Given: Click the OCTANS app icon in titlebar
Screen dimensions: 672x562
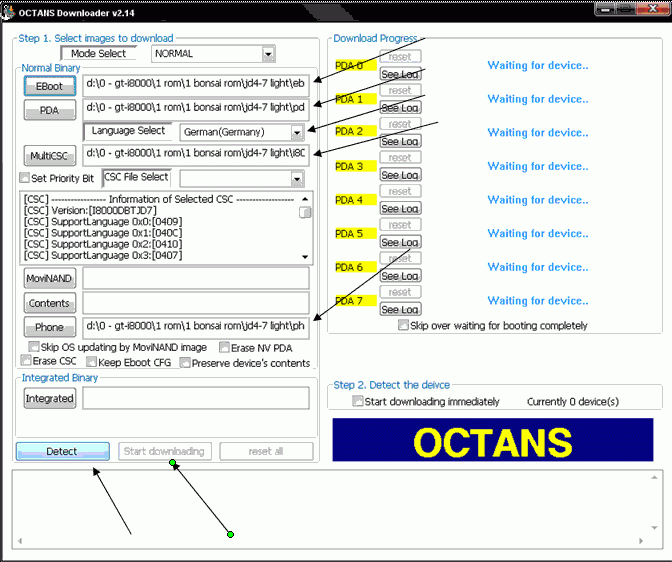Looking at the screenshot, I should click(7, 12).
